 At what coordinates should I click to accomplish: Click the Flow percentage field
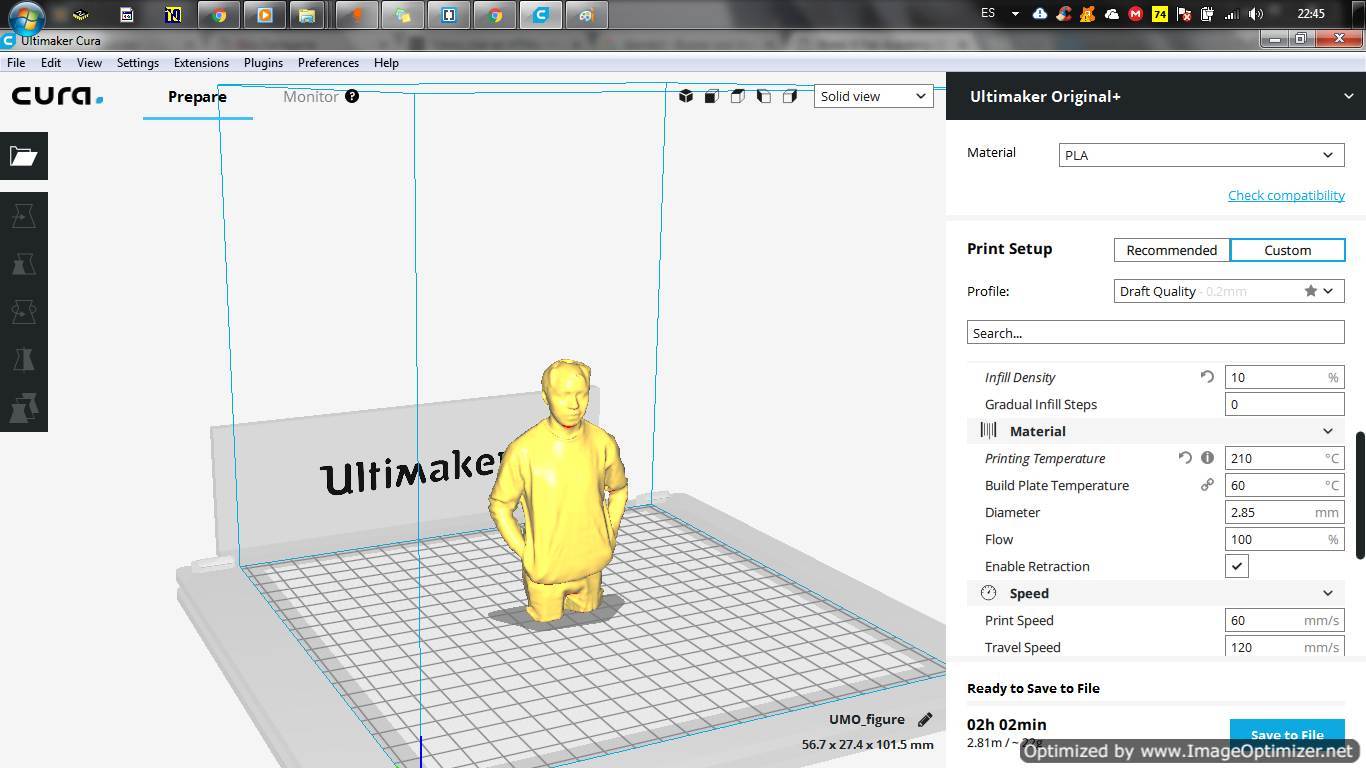tap(1284, 539)
